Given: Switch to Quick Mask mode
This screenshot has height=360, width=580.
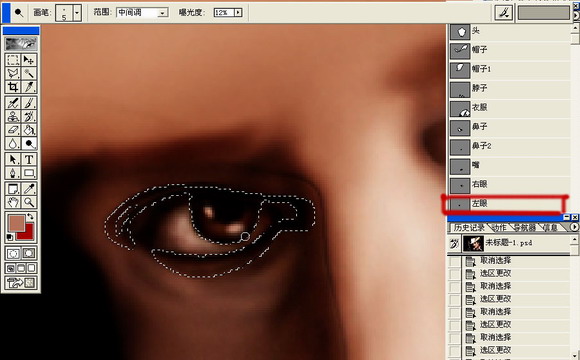Looking at the screenshot, I should pos(29,253).
